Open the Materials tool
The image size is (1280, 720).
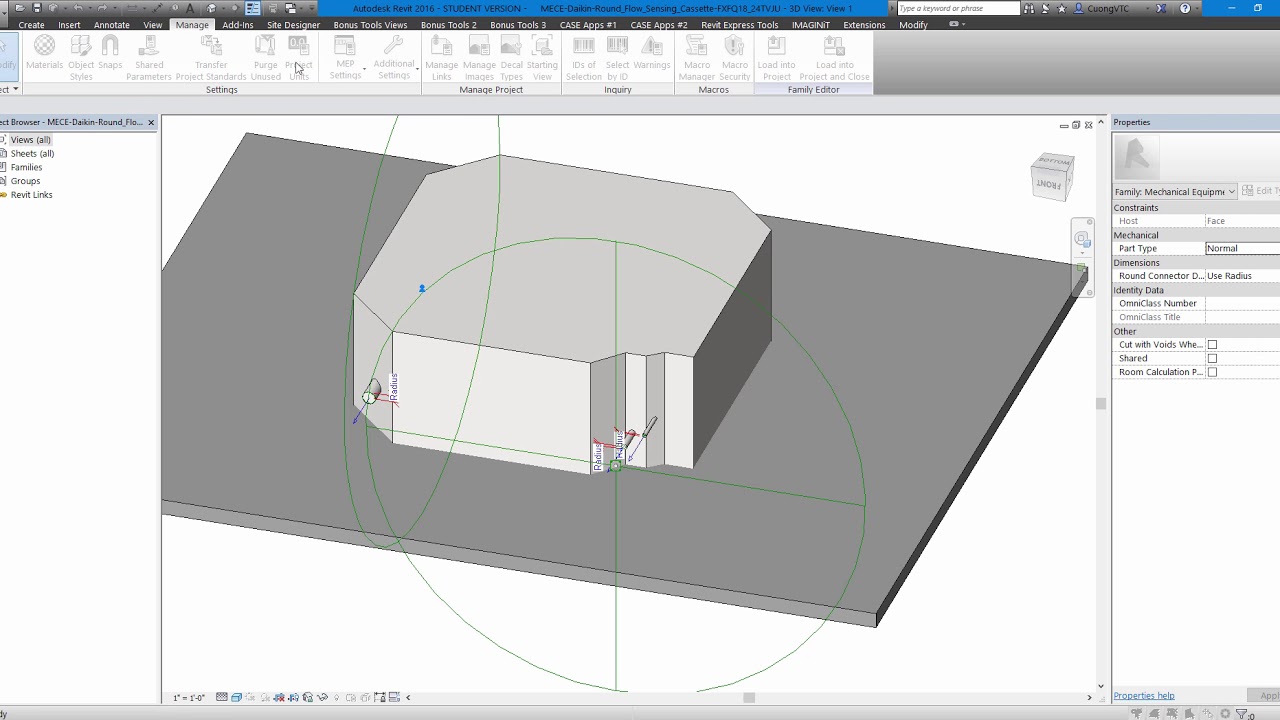click(x=44, y=55)
